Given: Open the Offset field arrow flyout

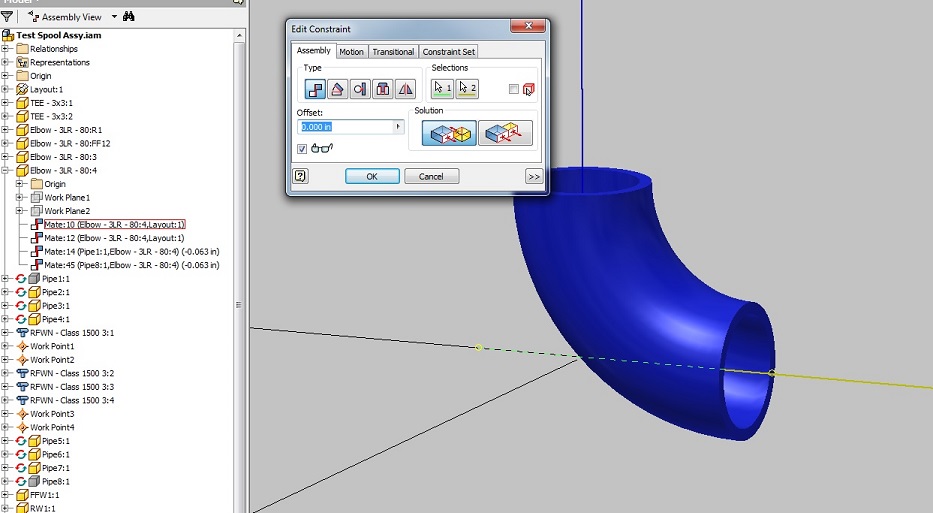Looking at the screenshot, I should 399,127.
